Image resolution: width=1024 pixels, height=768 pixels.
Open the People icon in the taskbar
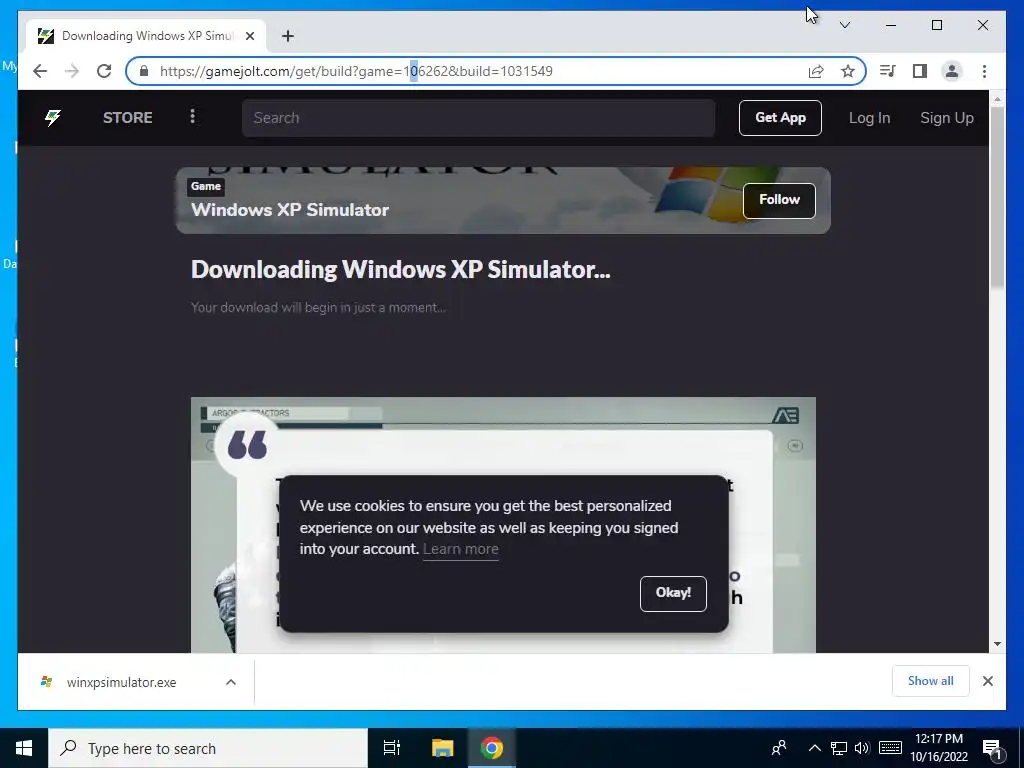tap(778, 748)
